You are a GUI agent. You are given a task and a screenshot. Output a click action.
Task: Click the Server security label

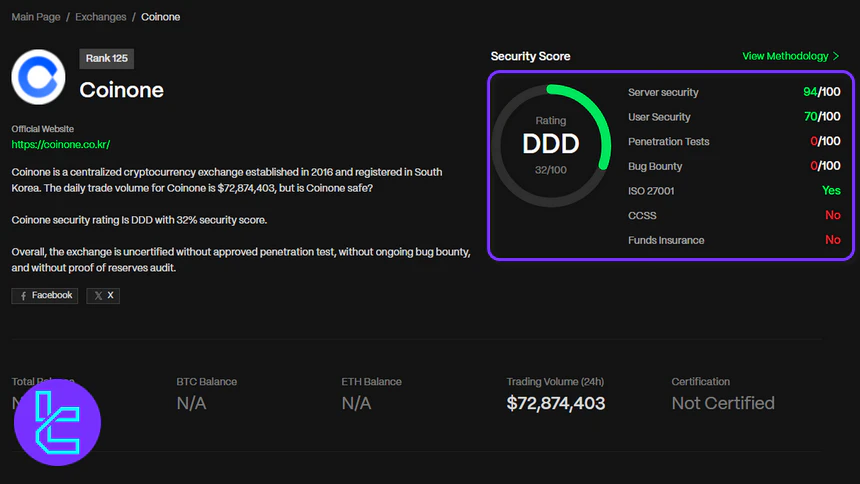663,92
